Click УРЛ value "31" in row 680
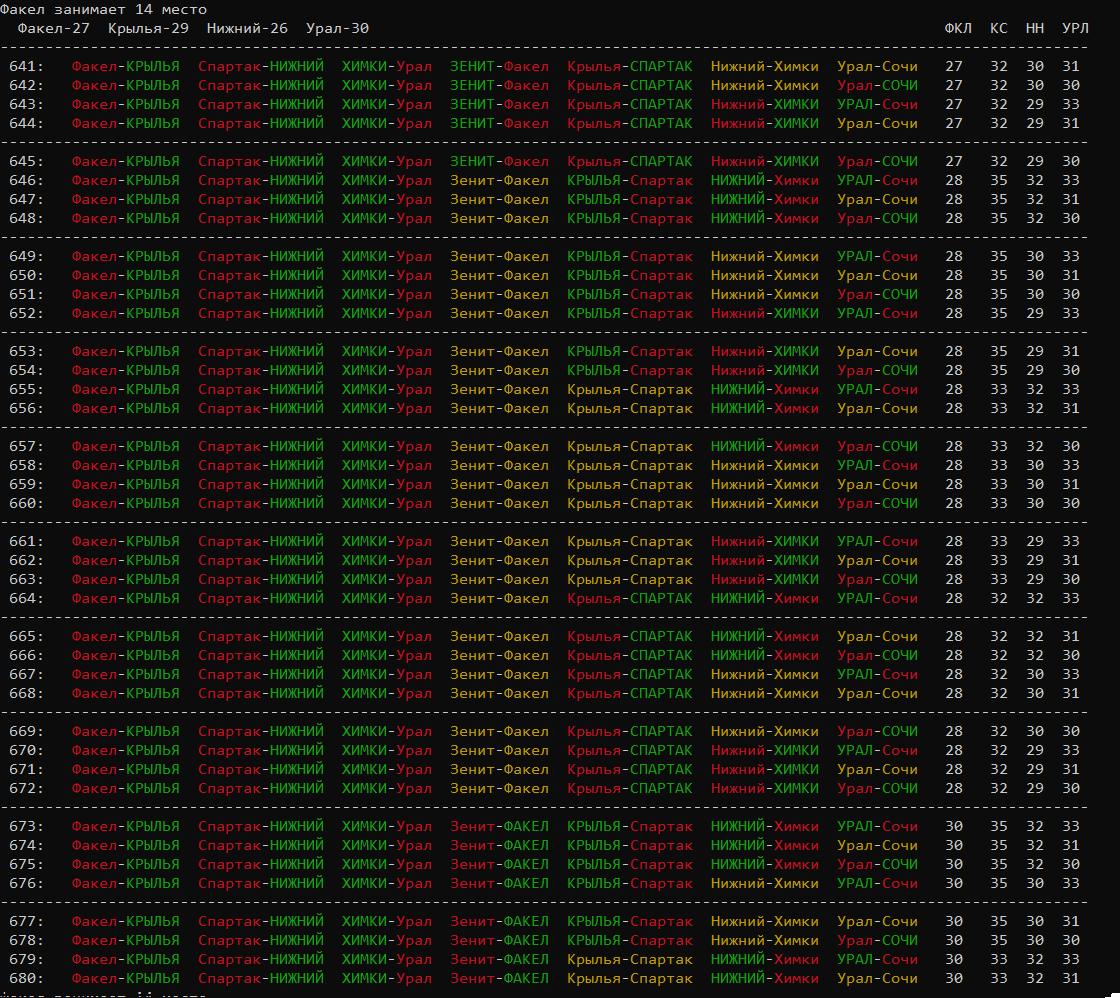This screenshot has width=1120, height=998. (1071, 978)
